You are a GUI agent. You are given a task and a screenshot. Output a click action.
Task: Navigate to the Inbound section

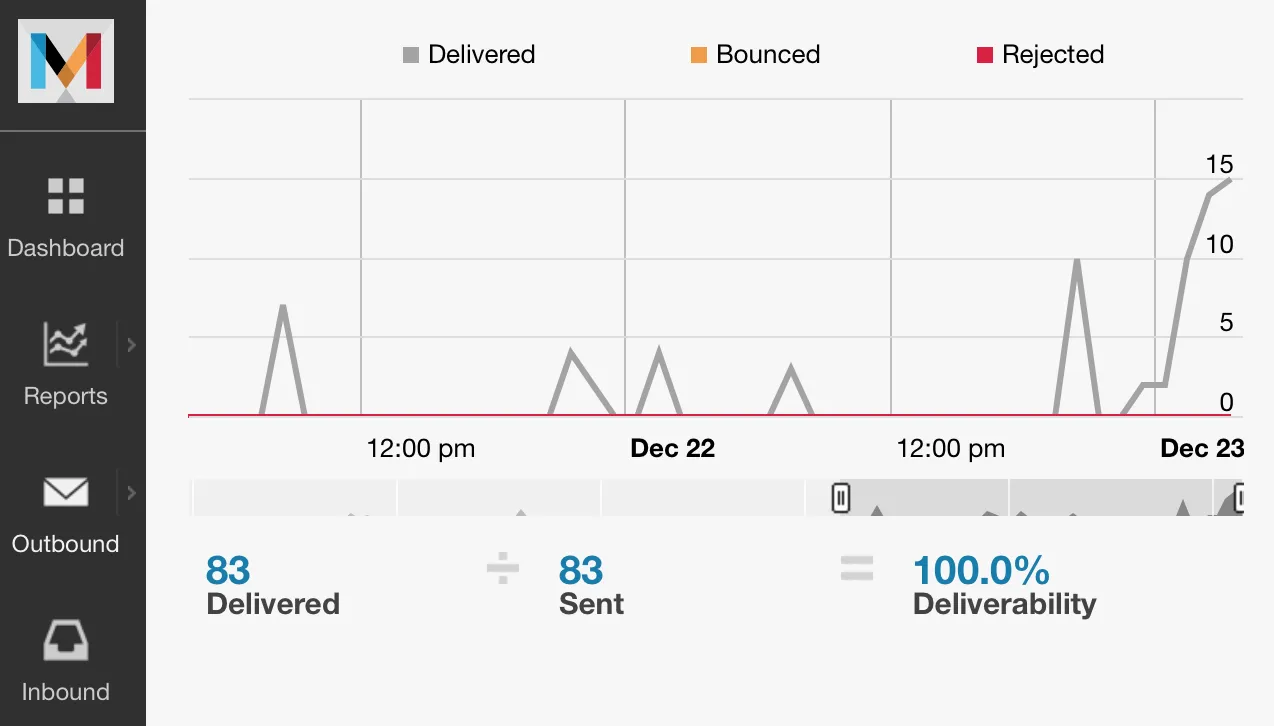(66, 691)
